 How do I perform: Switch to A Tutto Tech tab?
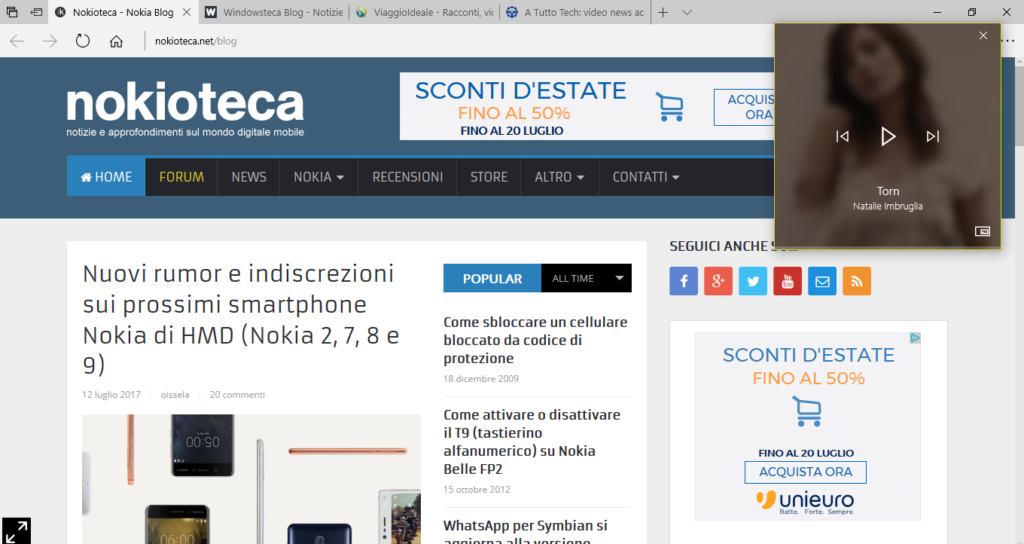576,12
